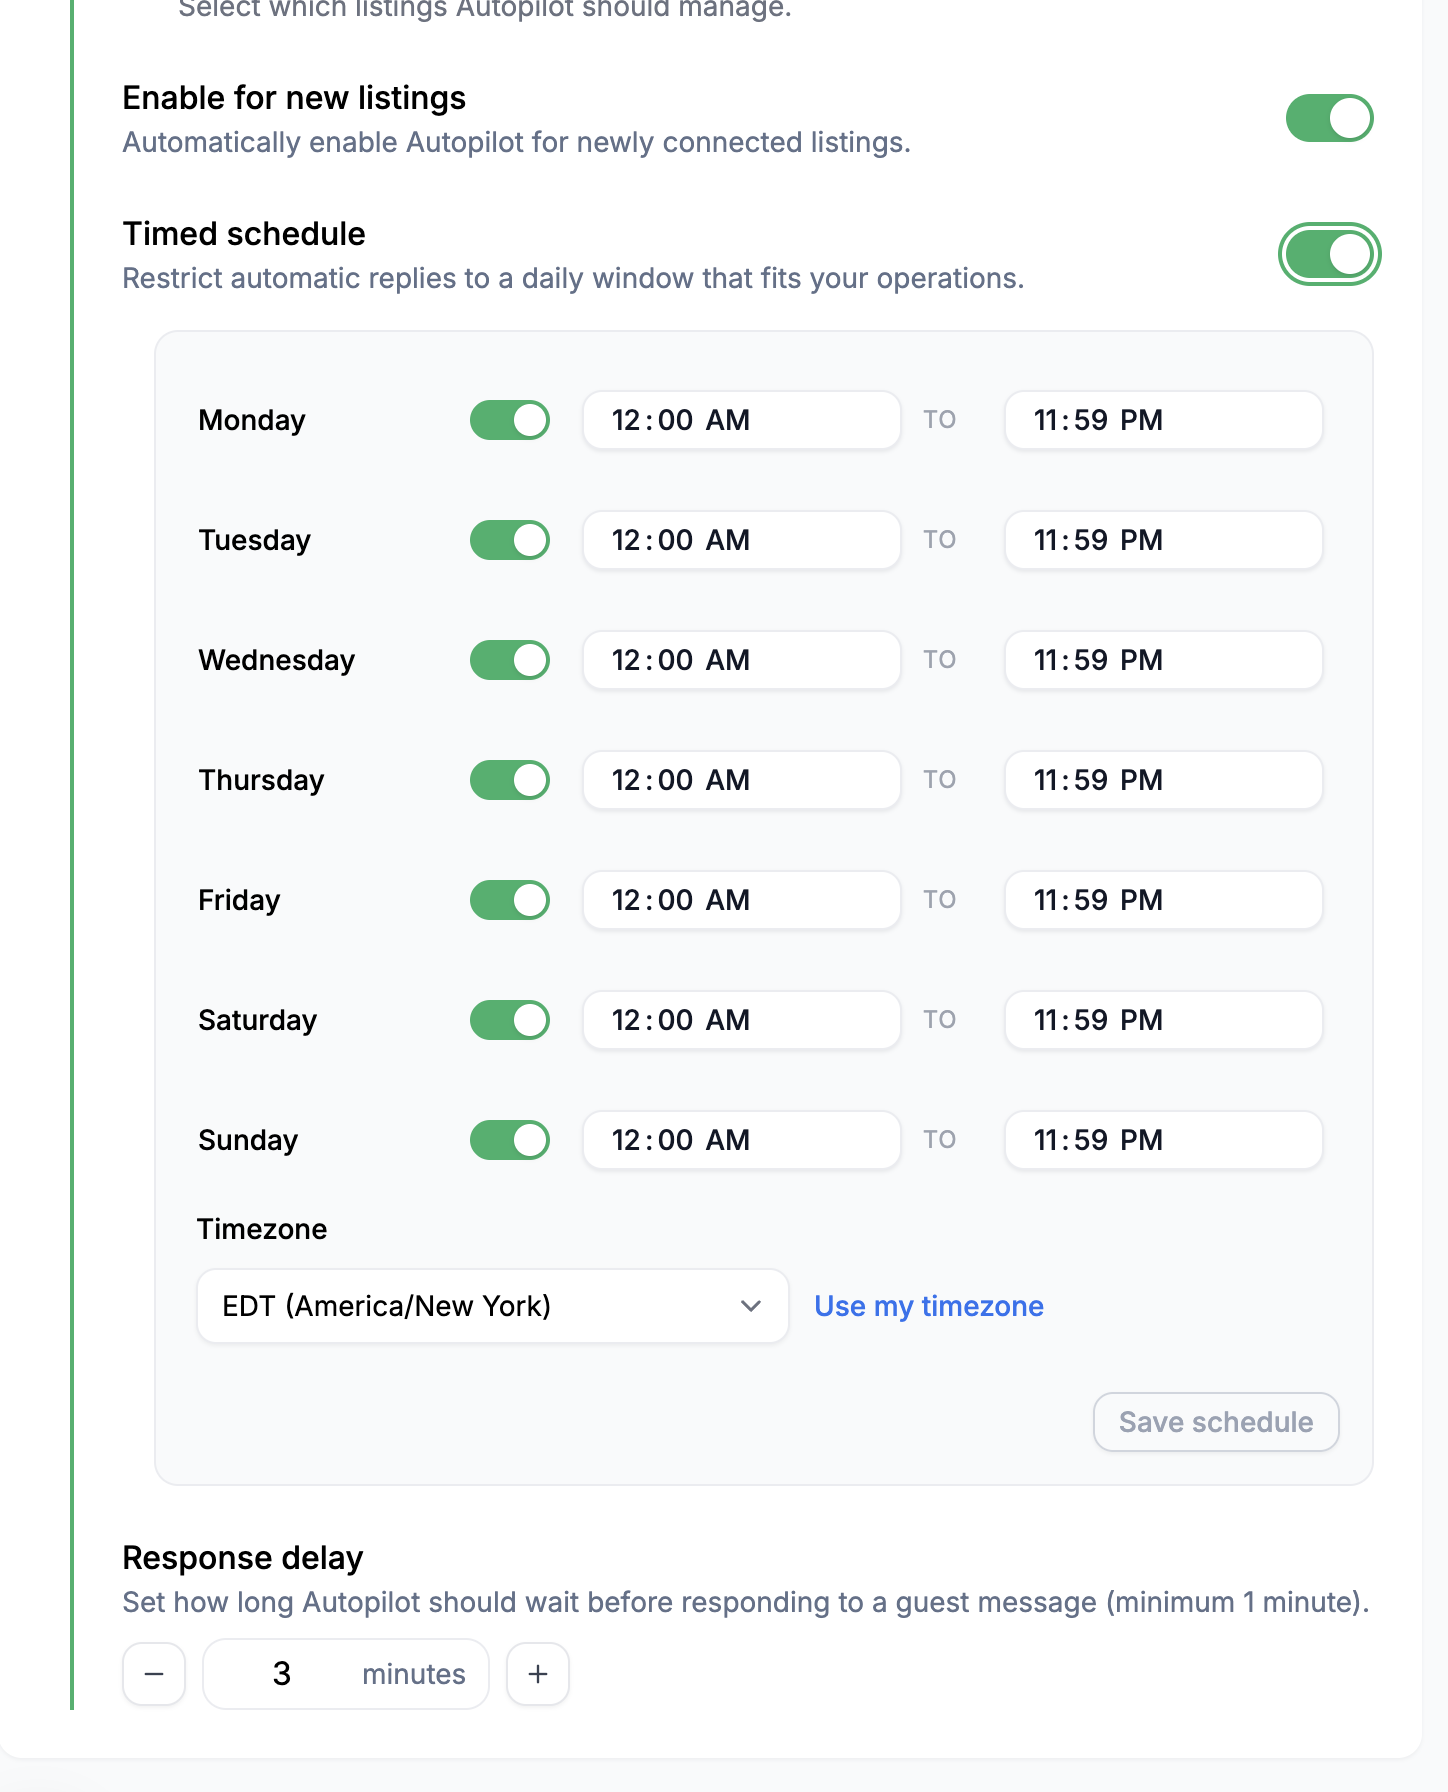Click the plus icon for response delay
1448x1792 pixels.
538,1674
